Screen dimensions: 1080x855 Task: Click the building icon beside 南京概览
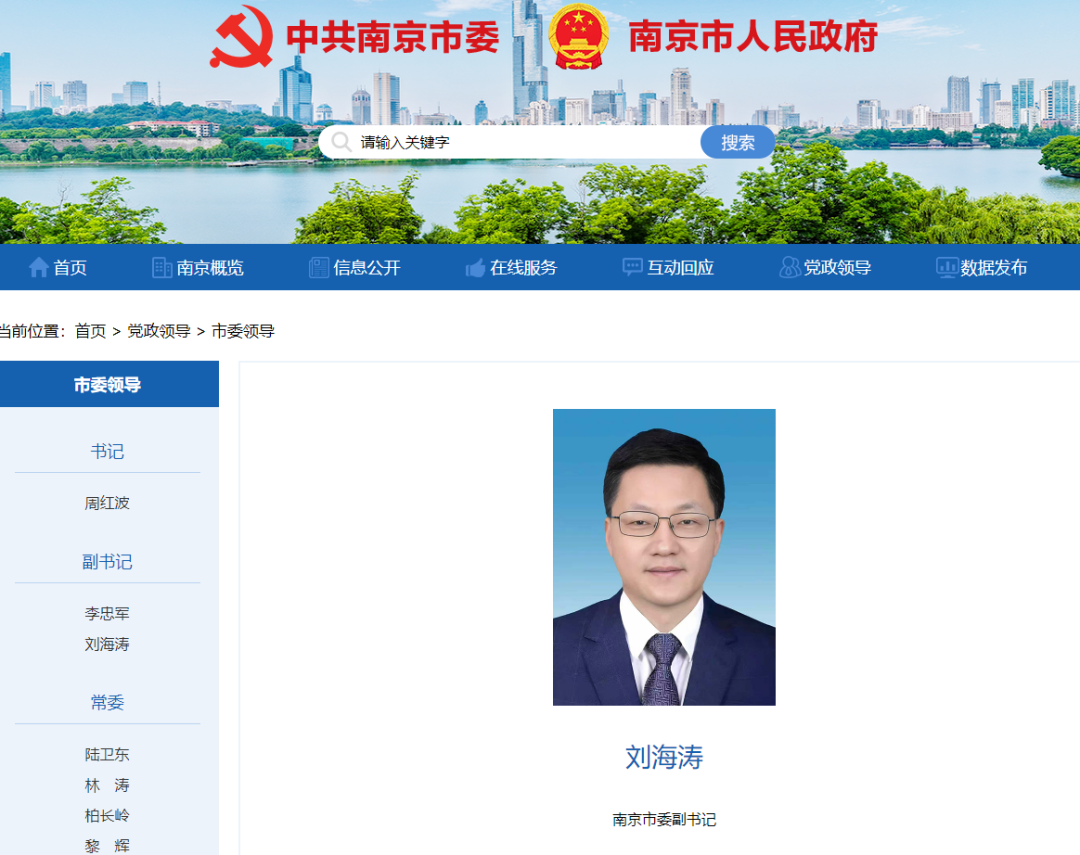(162, 267)
